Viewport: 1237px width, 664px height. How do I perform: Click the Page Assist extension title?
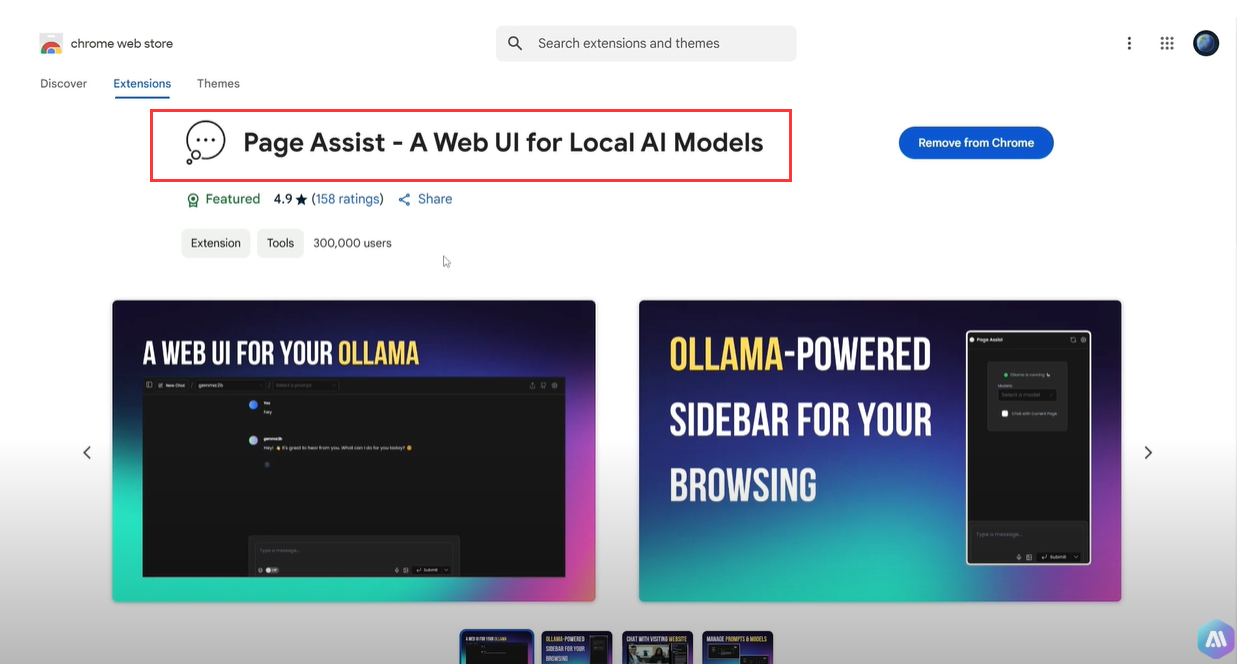(503, 143)
